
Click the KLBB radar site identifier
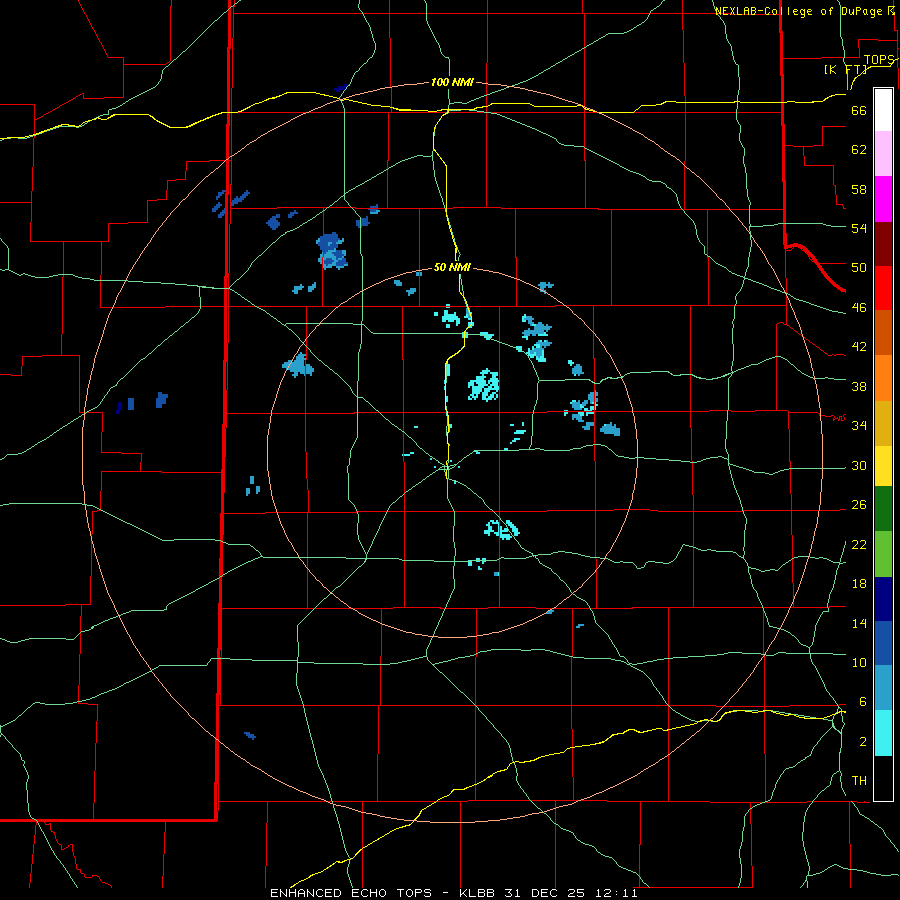coord(479,893)
